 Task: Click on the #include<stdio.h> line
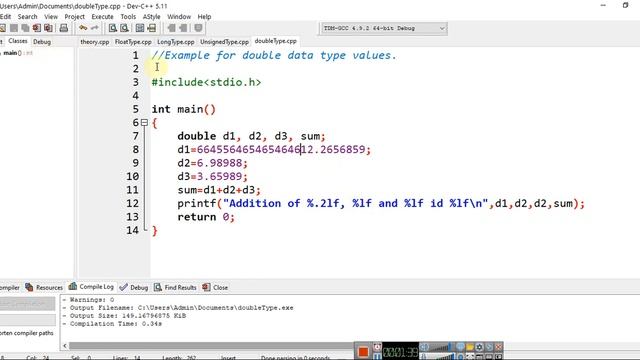pyautogui.click(x=207, y=82)
